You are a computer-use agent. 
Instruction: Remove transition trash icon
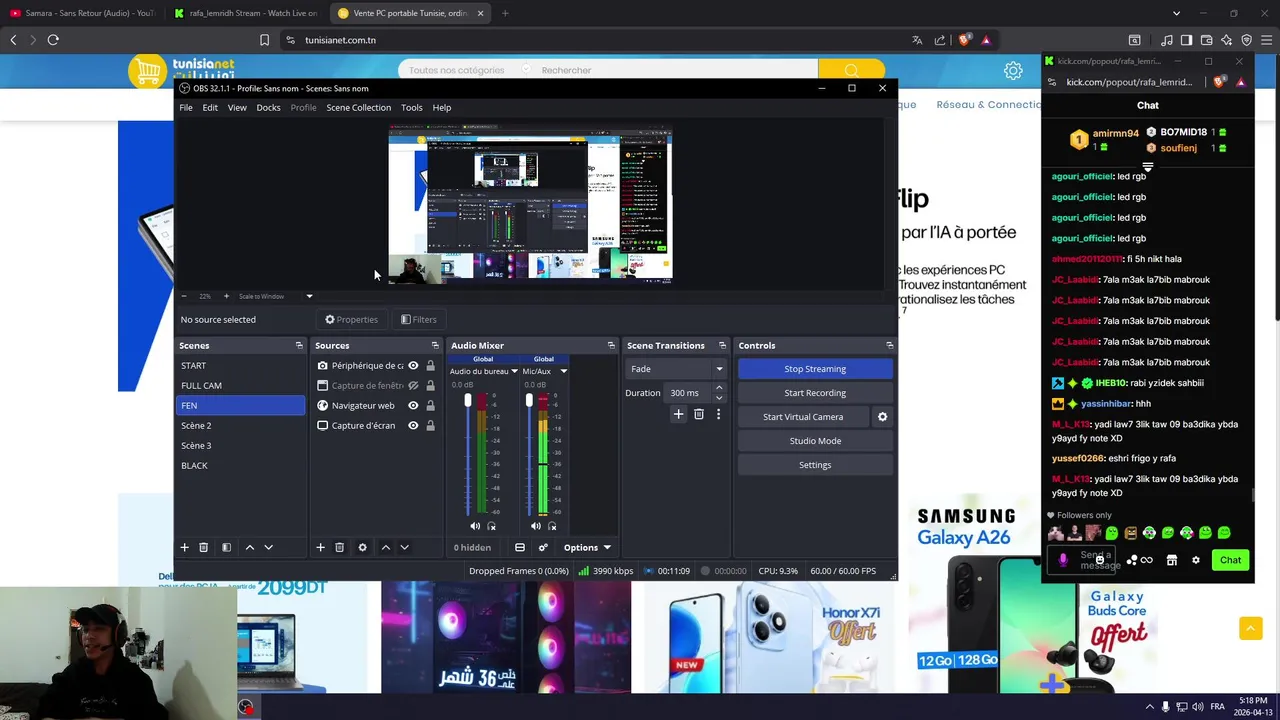699,414
